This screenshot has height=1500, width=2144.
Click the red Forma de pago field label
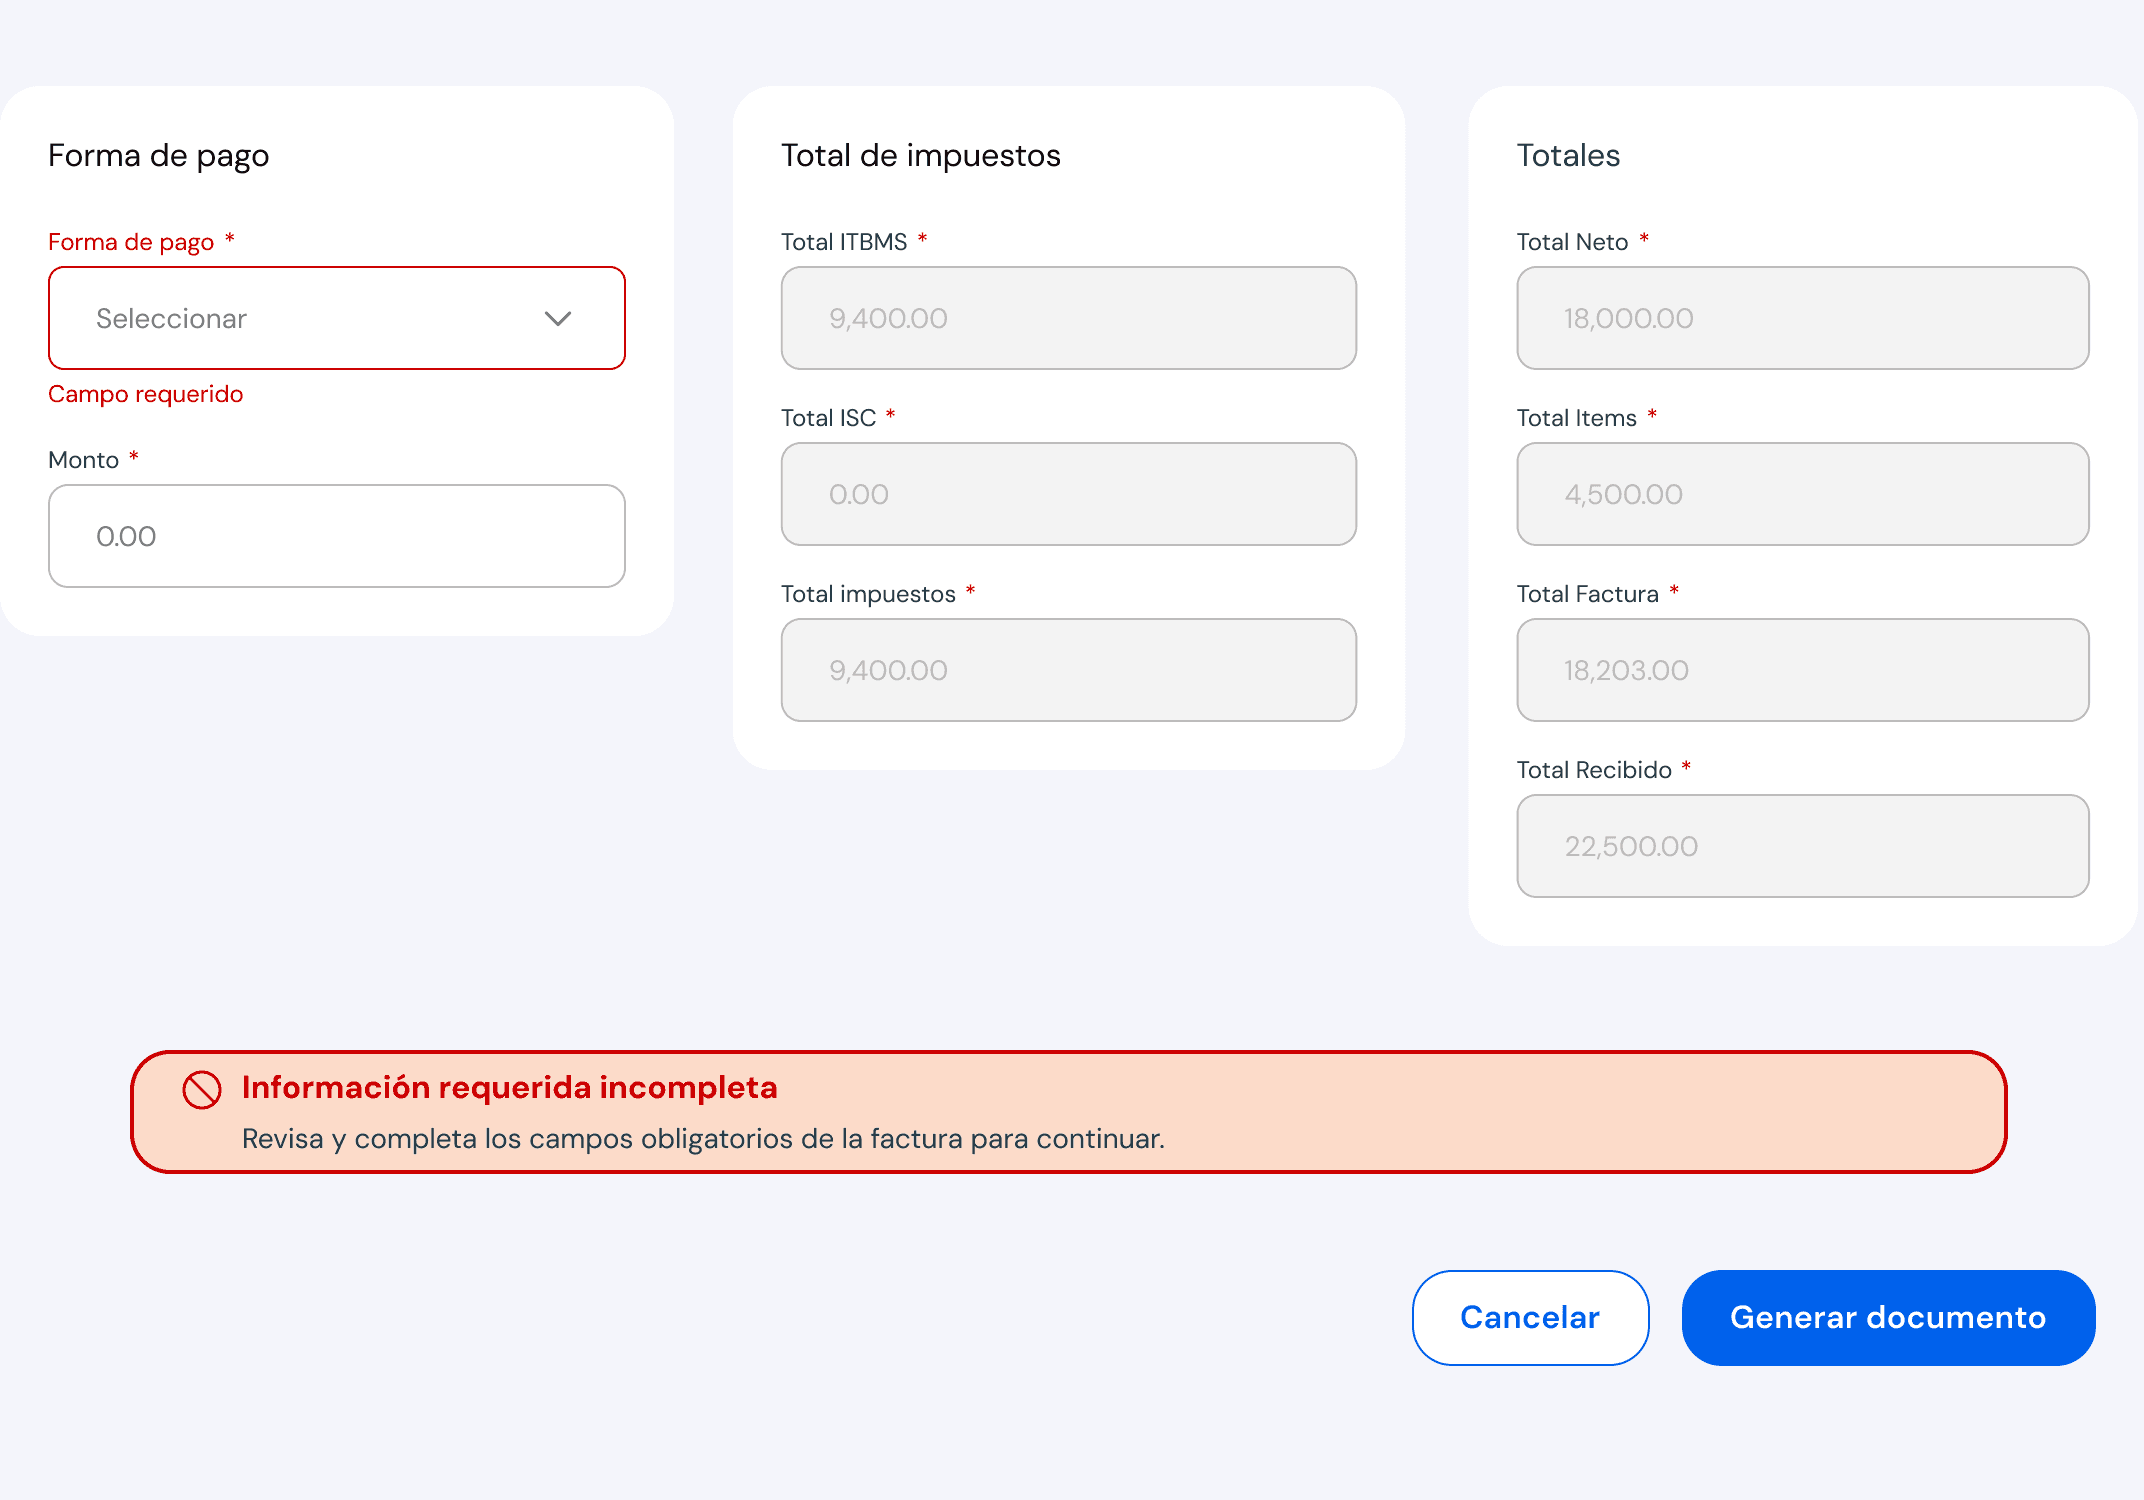[x=131, y=242]
